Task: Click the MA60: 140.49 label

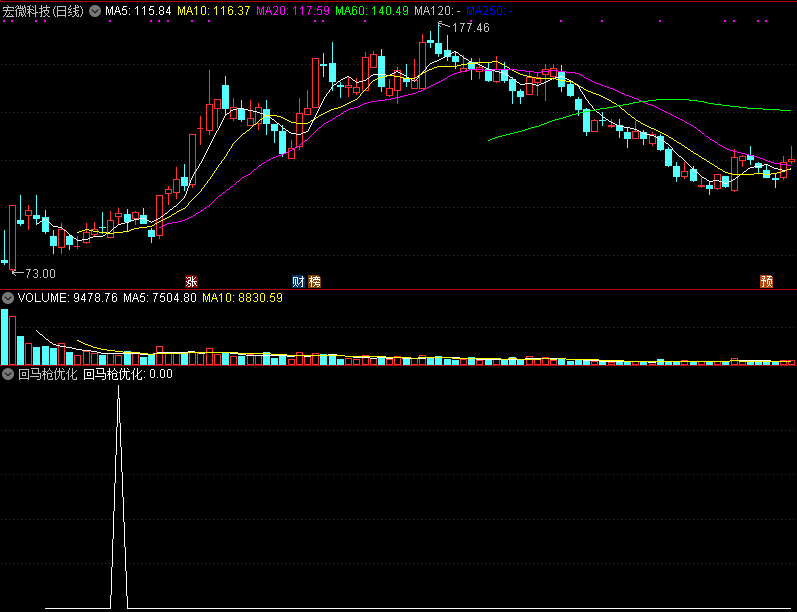Action: [x=372, y=11]
